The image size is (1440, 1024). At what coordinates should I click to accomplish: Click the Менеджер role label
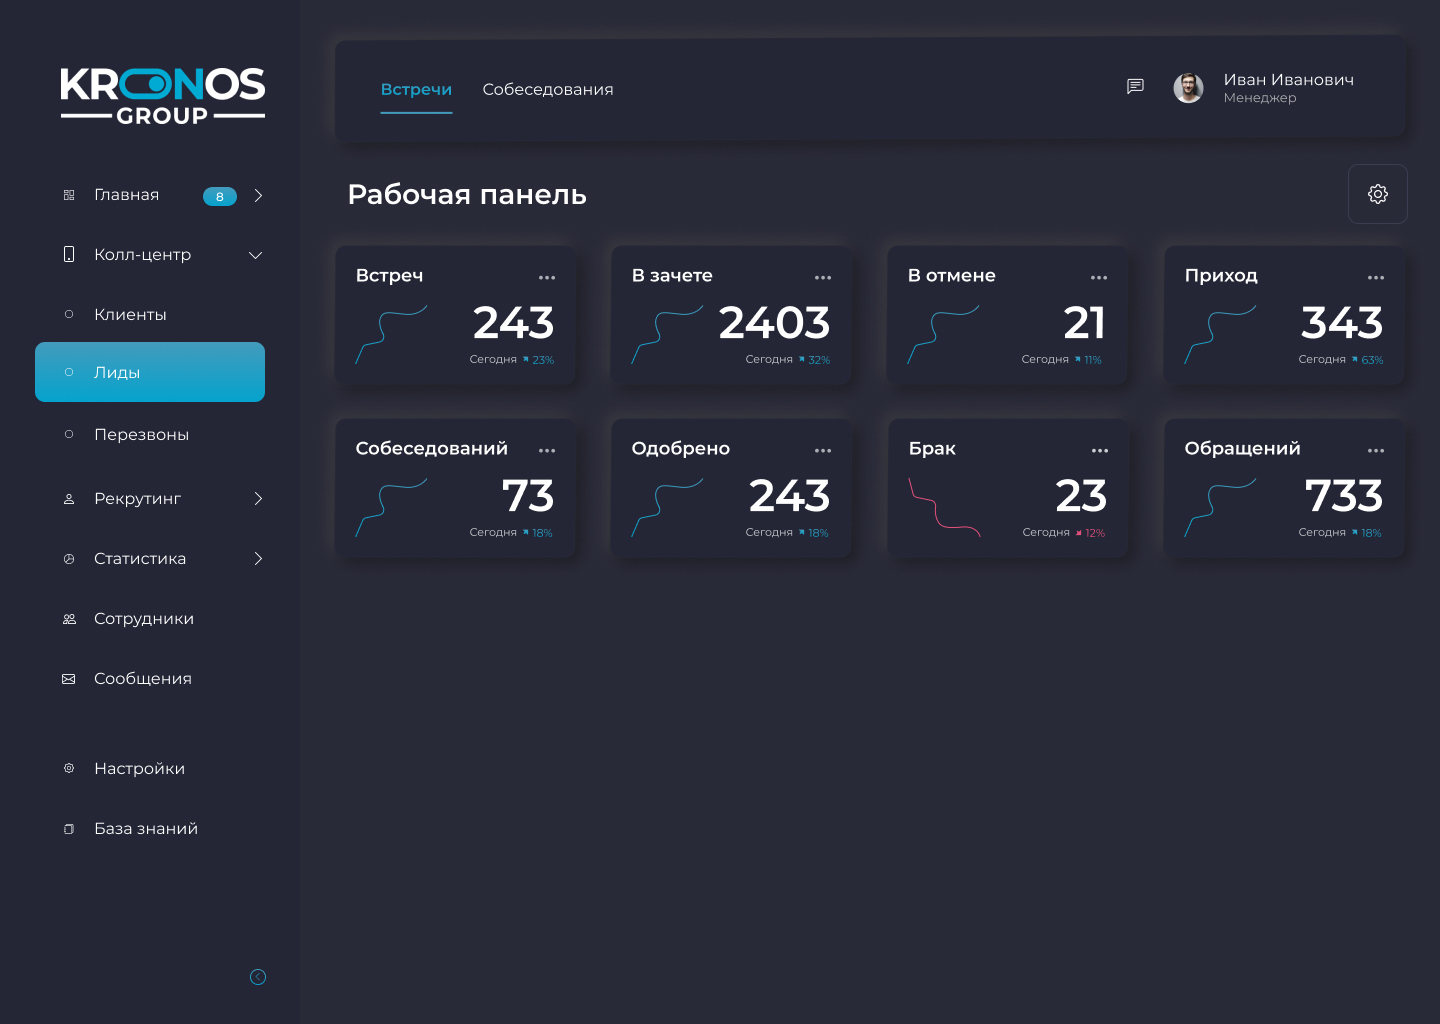pos(1260,98)
